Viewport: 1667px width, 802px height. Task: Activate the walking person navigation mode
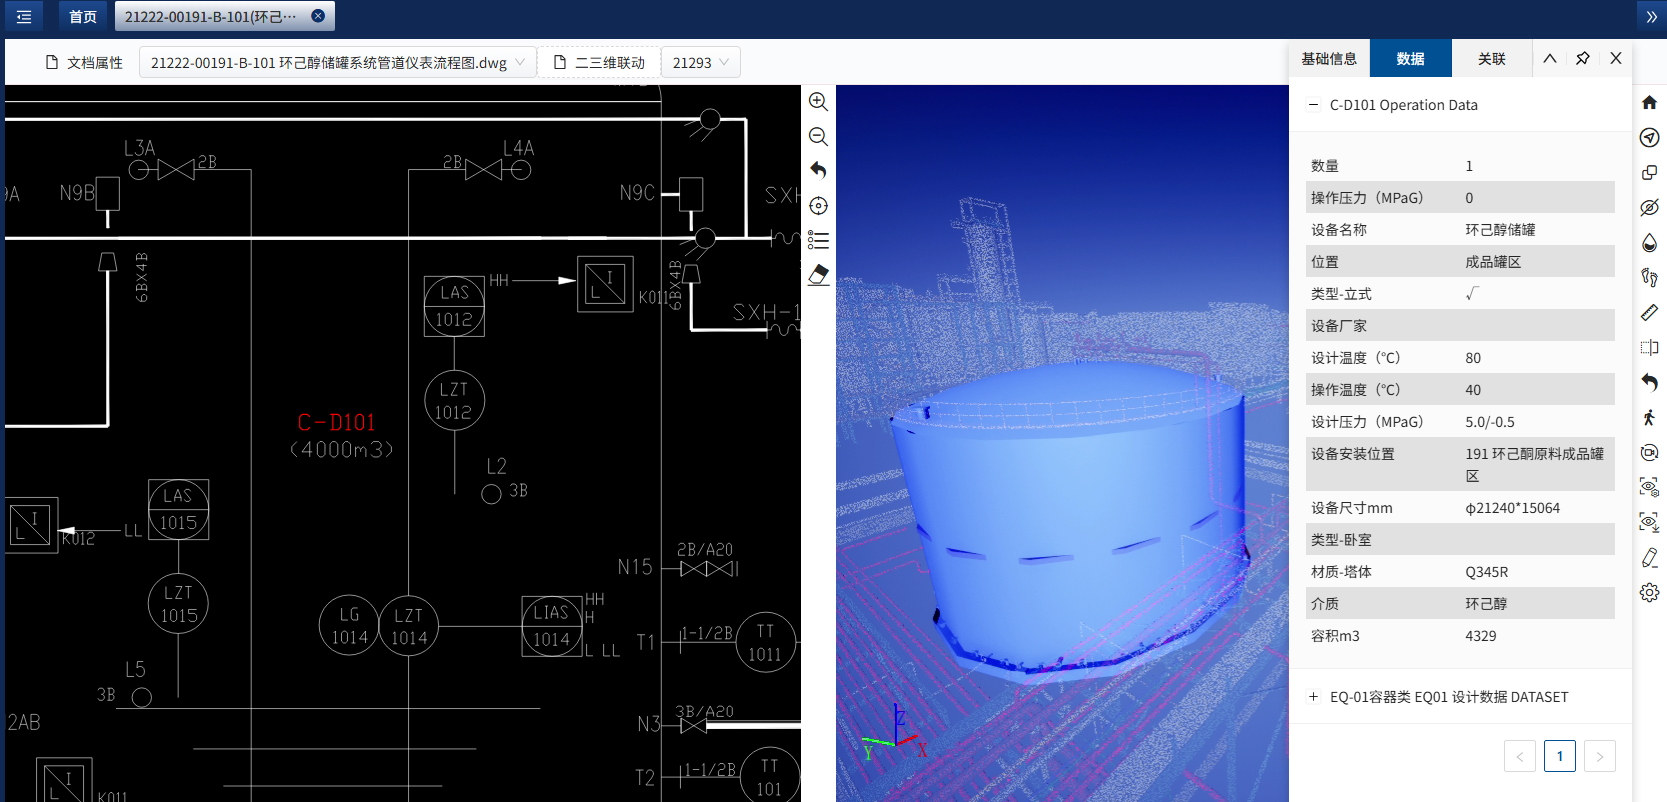coord(1649,418)
